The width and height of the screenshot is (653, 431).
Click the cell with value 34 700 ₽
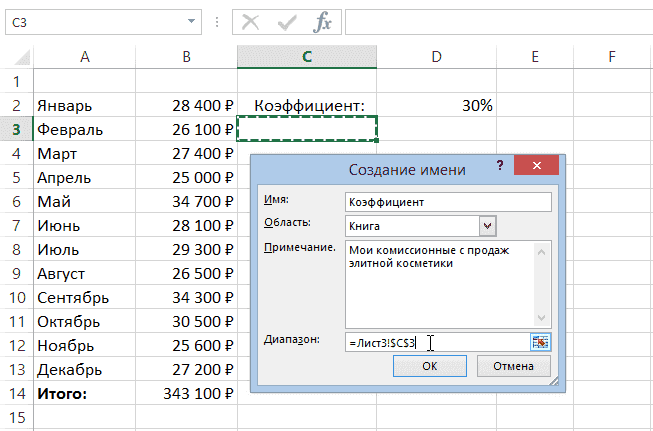tap(186, 202)
